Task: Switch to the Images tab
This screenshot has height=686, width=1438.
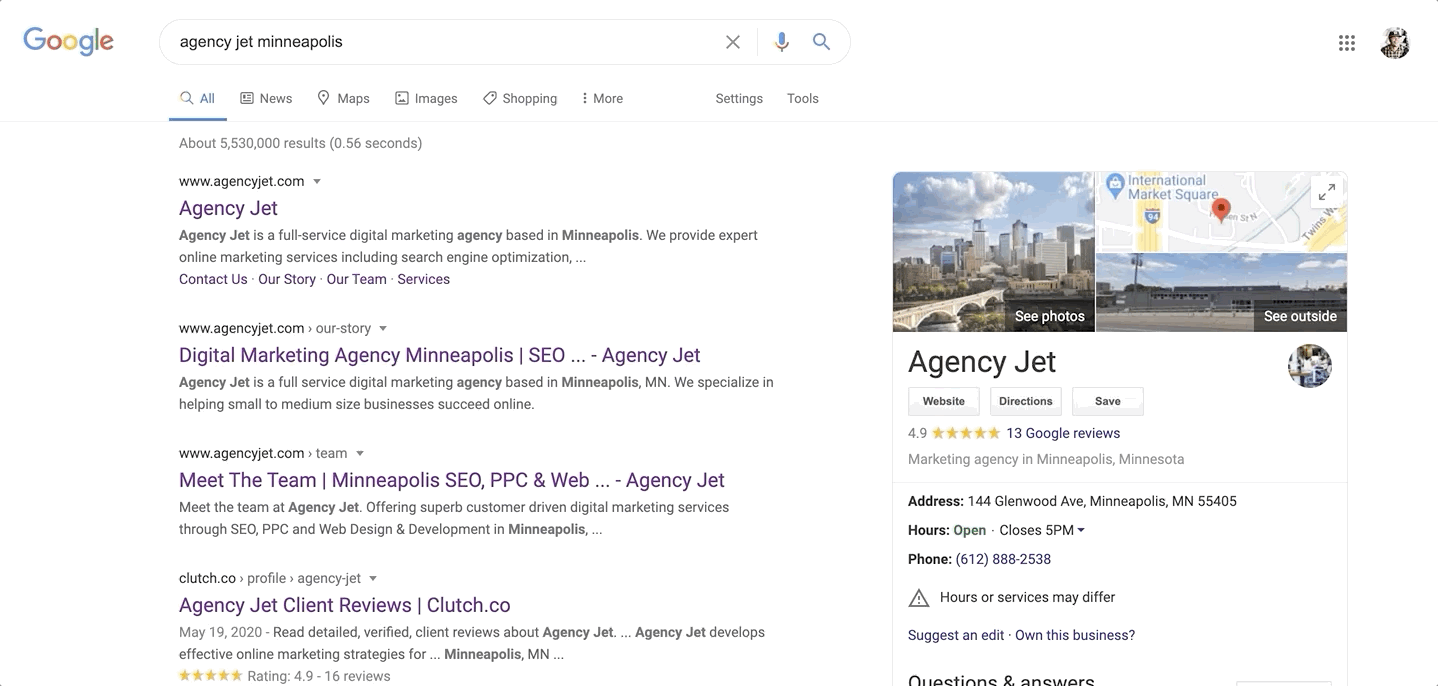Action: (426, 98)
